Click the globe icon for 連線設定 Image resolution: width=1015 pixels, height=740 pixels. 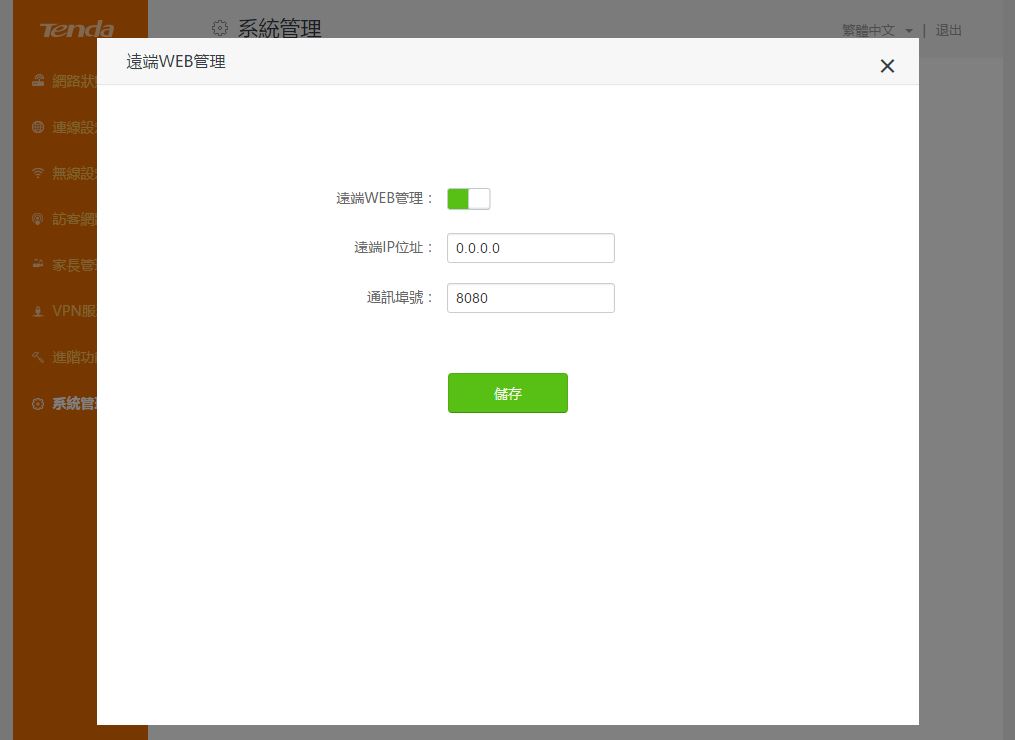pyautogui.click(x=38, y=127)
